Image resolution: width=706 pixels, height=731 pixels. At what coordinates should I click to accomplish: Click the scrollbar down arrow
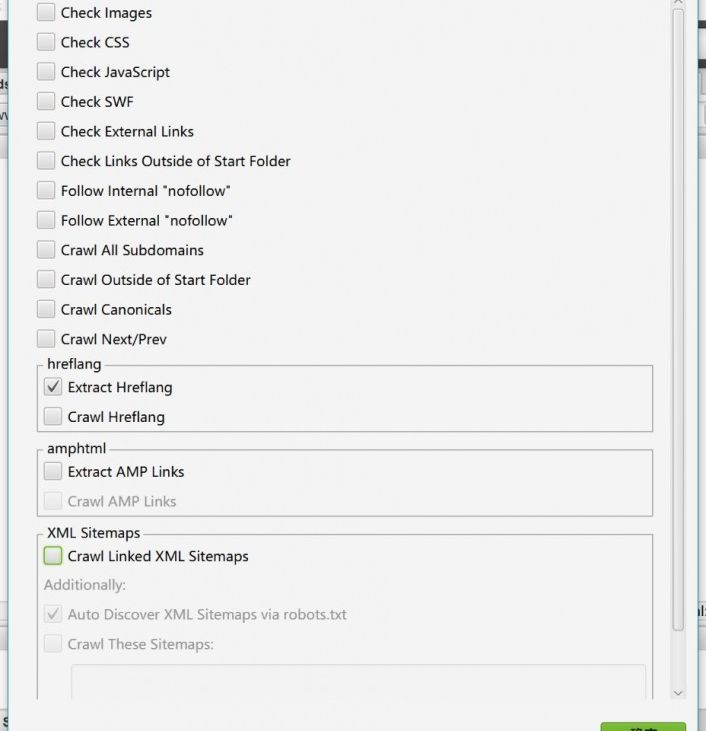[678, 692]
